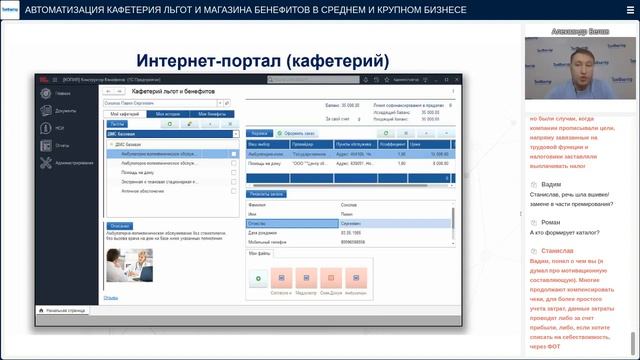Open the history icon in the title bar

376,80
